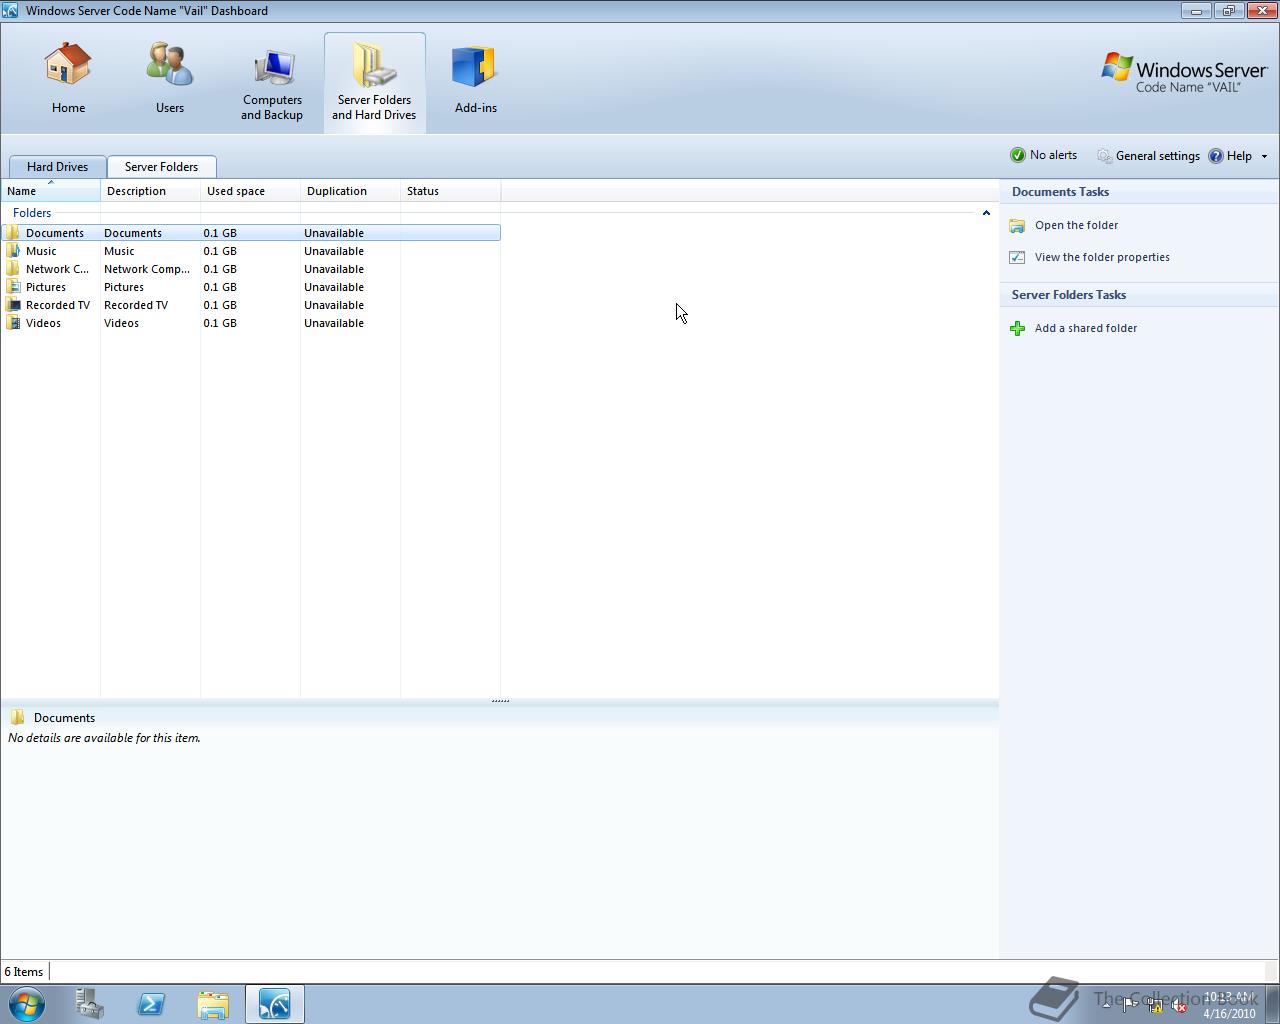The height and width of the screenshot is (1024, 1280).
Task: Click the Open the folder task icon
Action: [1017, 226]
